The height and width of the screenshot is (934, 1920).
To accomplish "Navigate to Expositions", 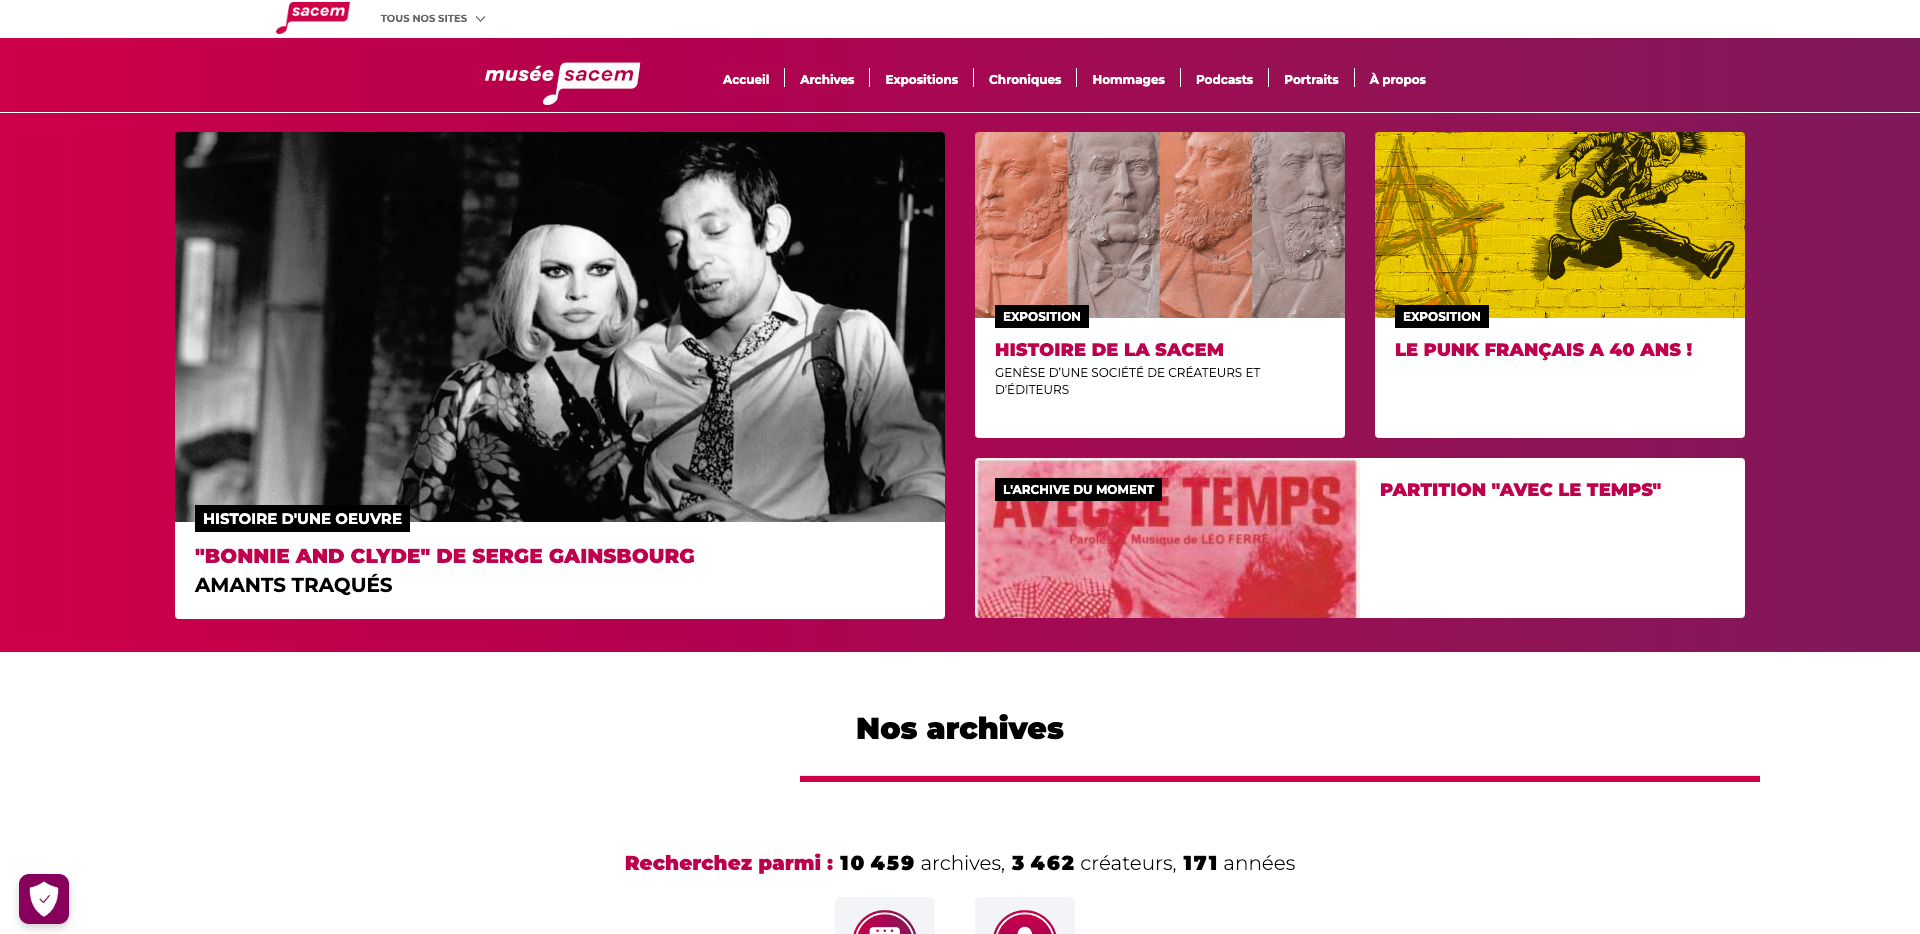I will pyautogui.click(x=921, y=79).
